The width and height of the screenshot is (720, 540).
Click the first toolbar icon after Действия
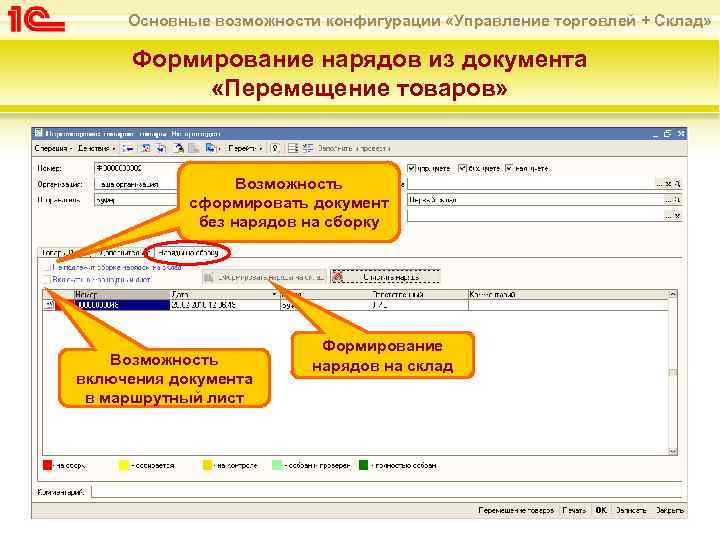coord(128,148)
